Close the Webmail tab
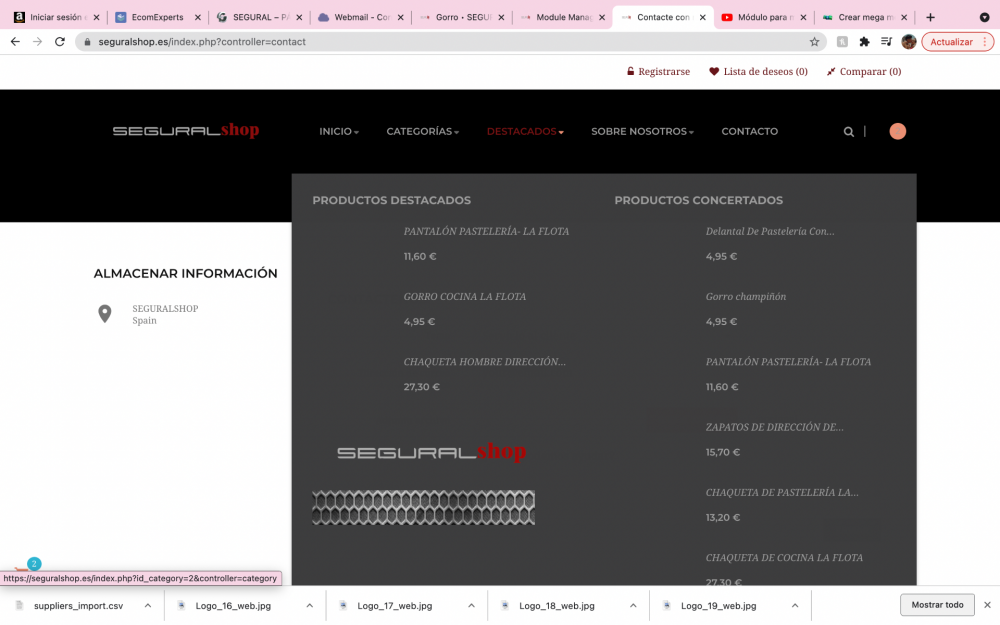1000x625 pixels. (x=401, y=17)
